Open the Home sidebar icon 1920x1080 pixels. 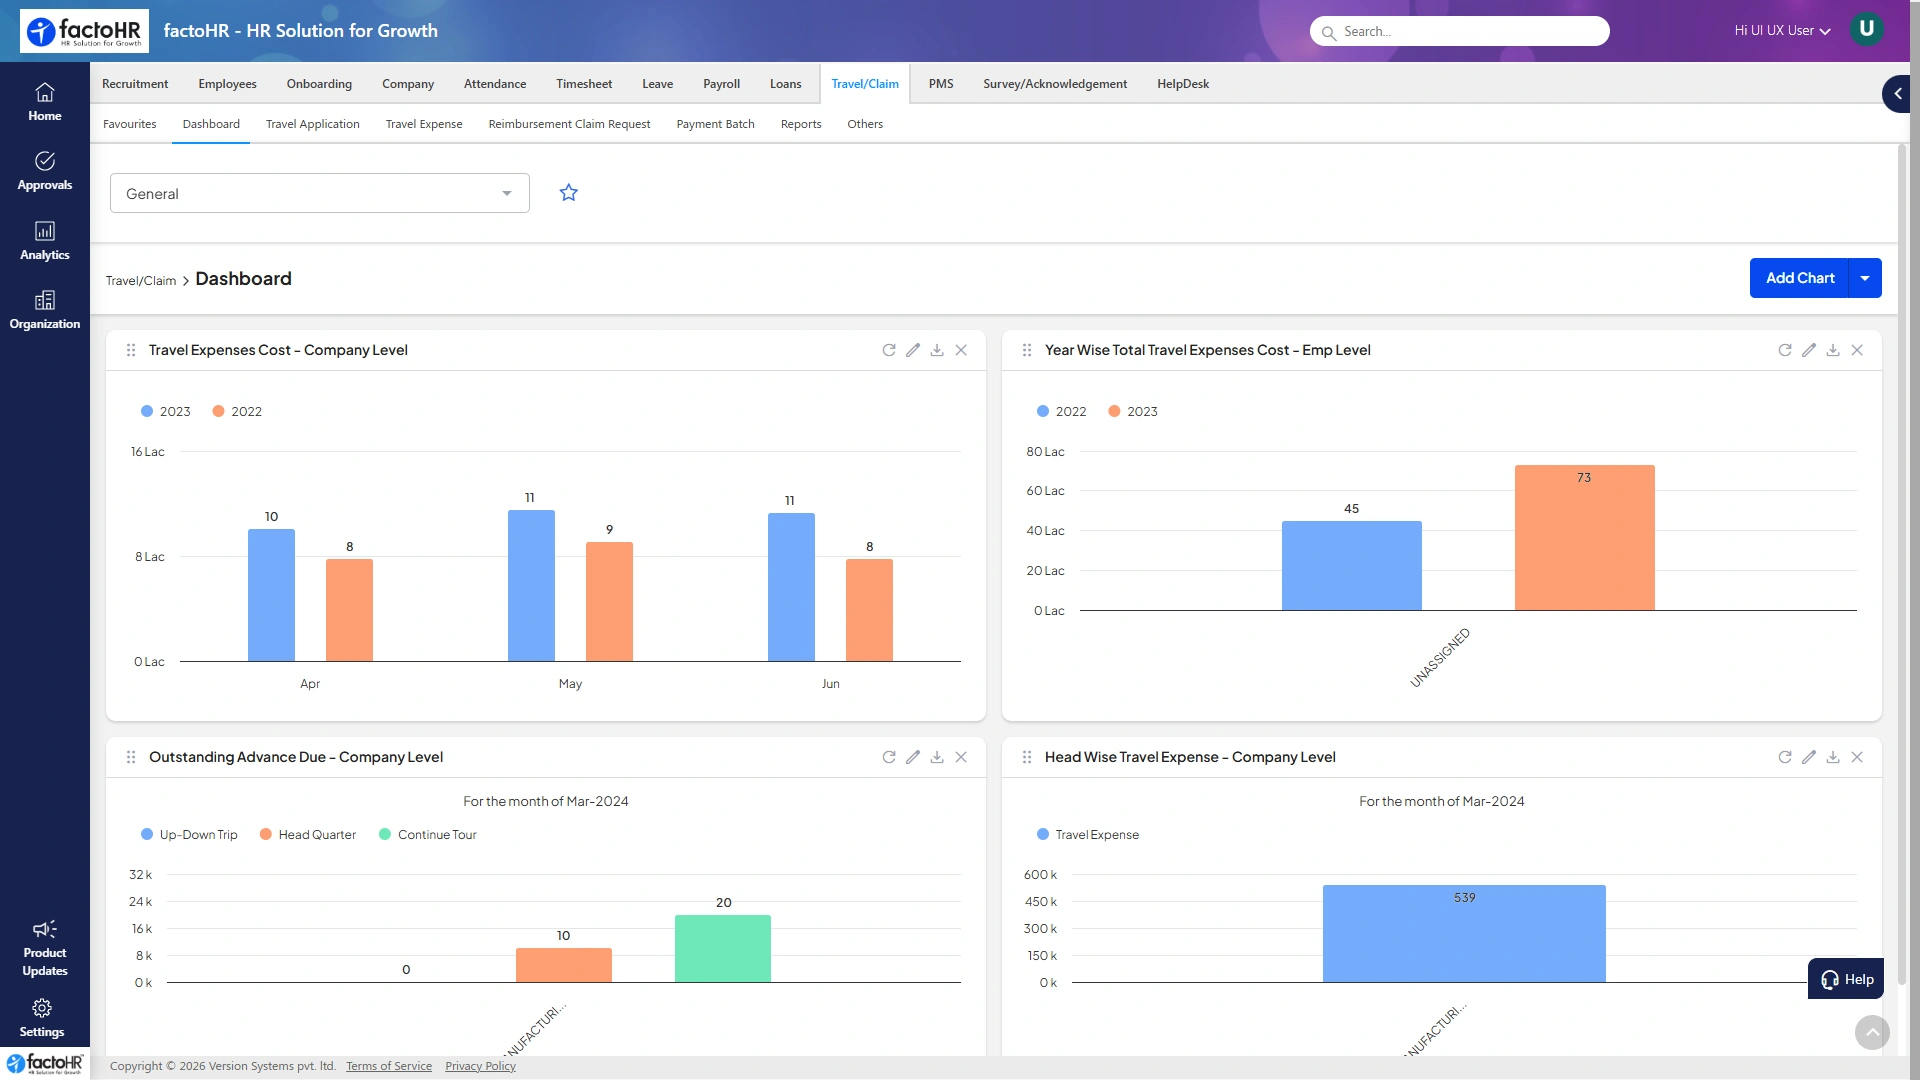(x=44, y=102)
